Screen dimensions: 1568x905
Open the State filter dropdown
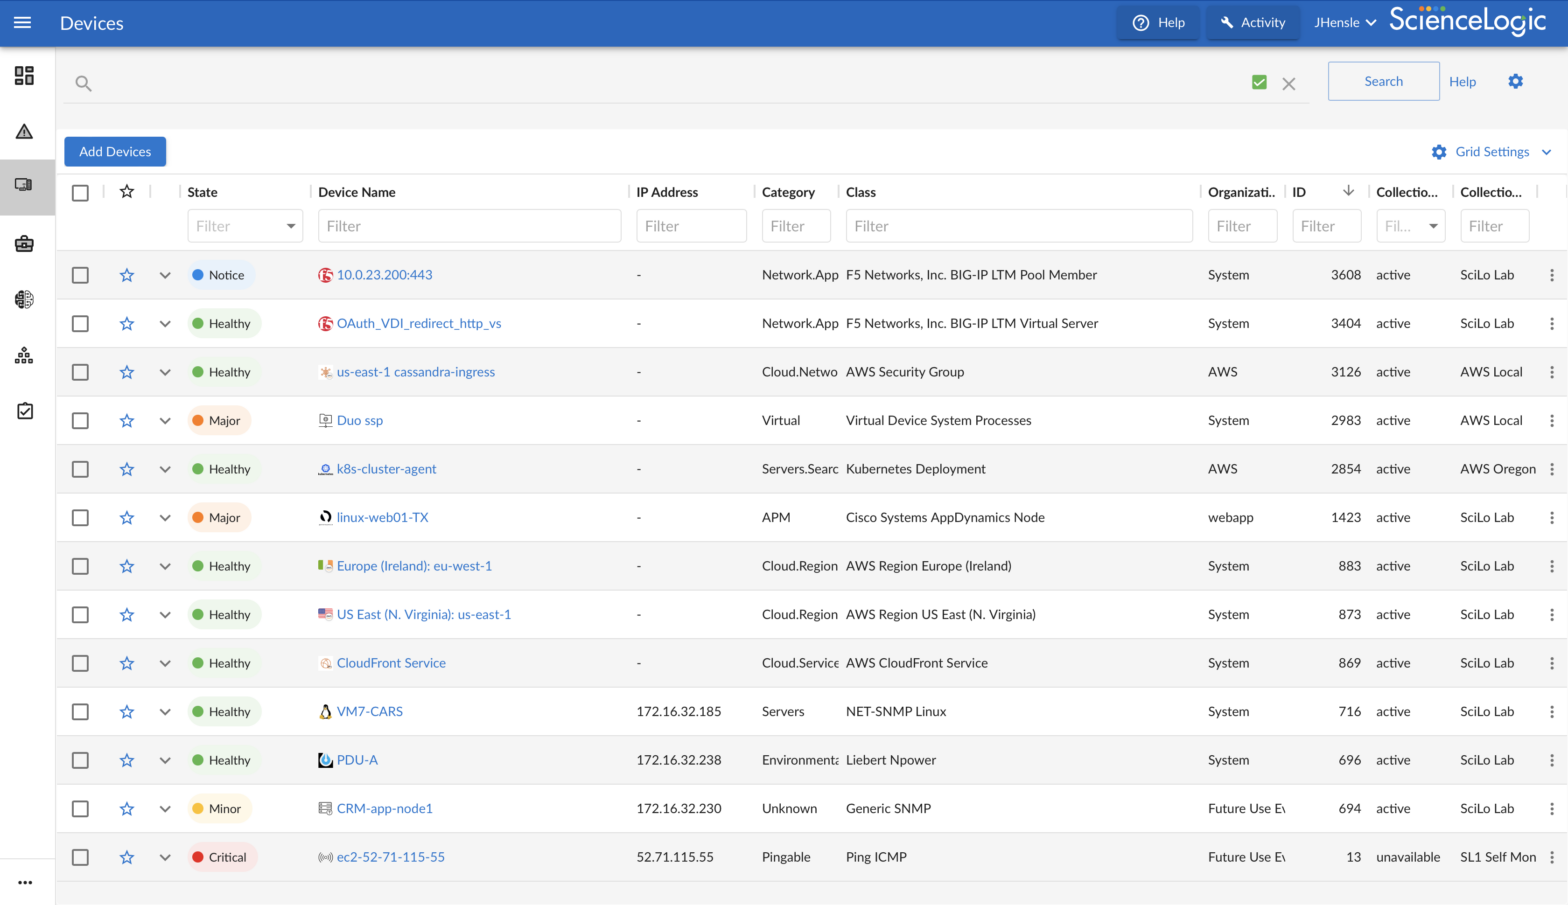click(x=245, y=227)
